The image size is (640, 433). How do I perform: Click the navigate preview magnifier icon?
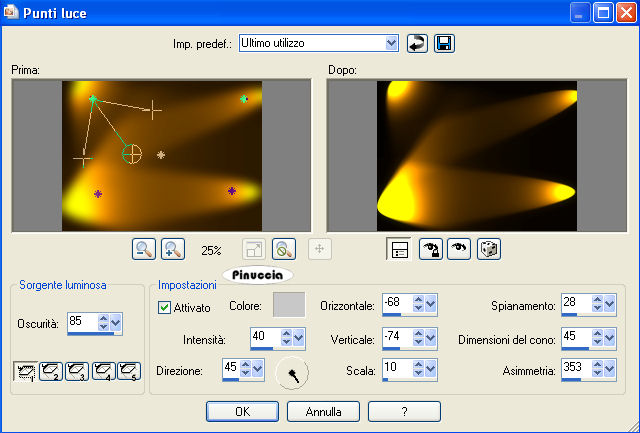click(x=284, y=249)
